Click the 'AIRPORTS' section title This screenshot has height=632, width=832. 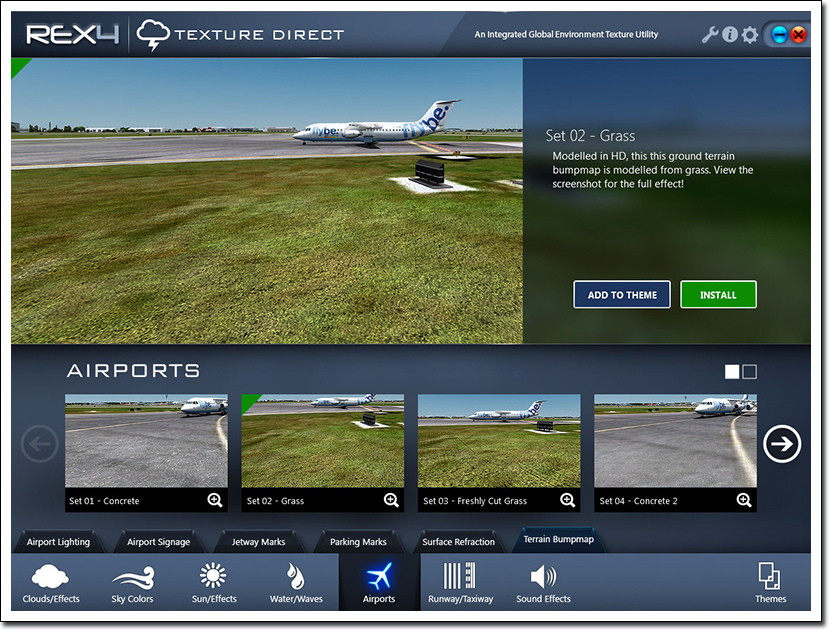133,370
